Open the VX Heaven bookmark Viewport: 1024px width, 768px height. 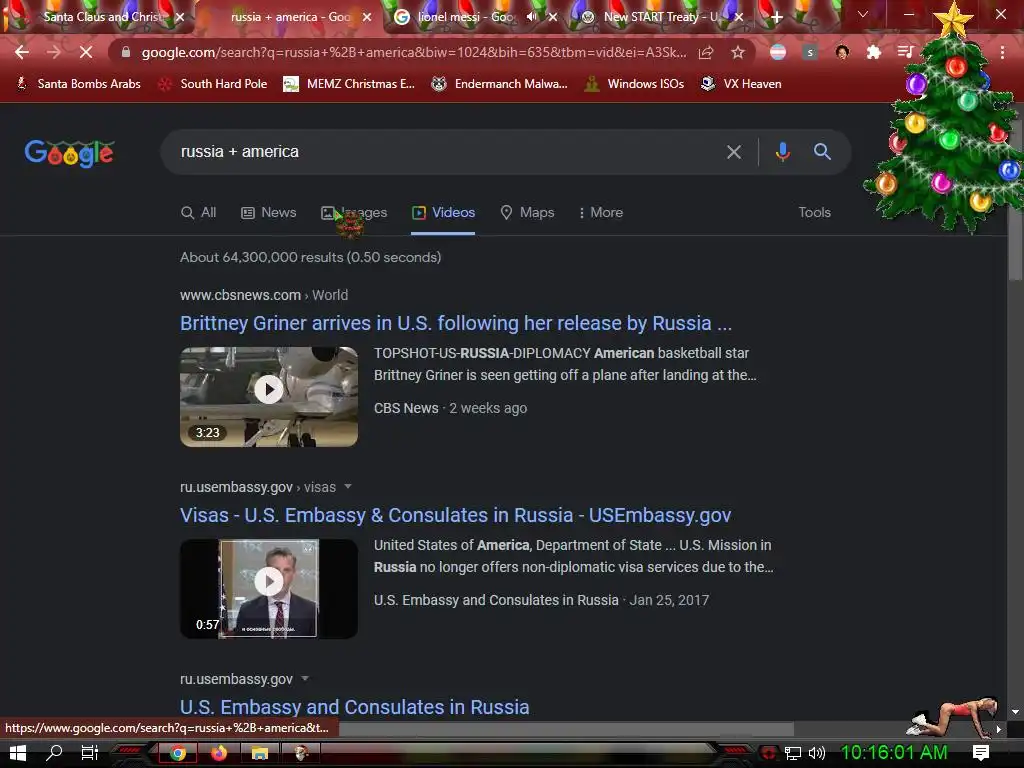[741, 84]
